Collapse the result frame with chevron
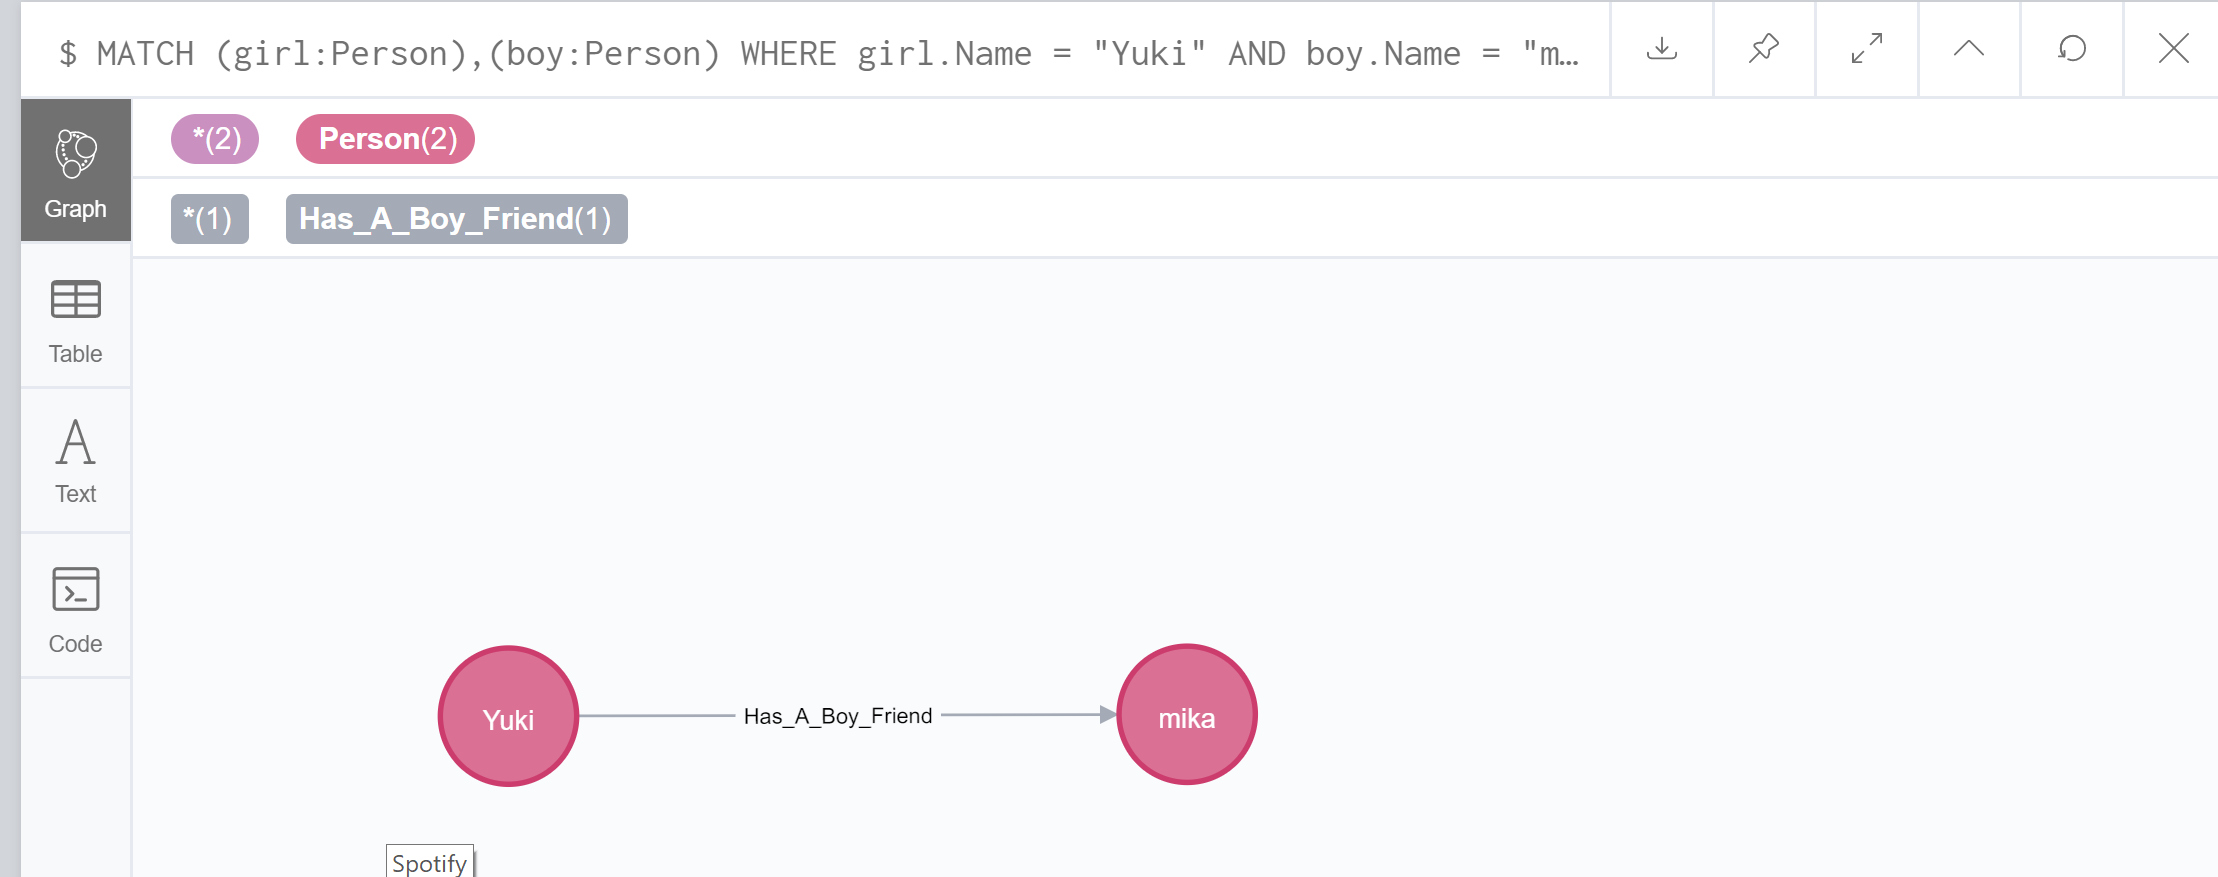Screen dimensions: 2218x877 tap(1969, 49)
